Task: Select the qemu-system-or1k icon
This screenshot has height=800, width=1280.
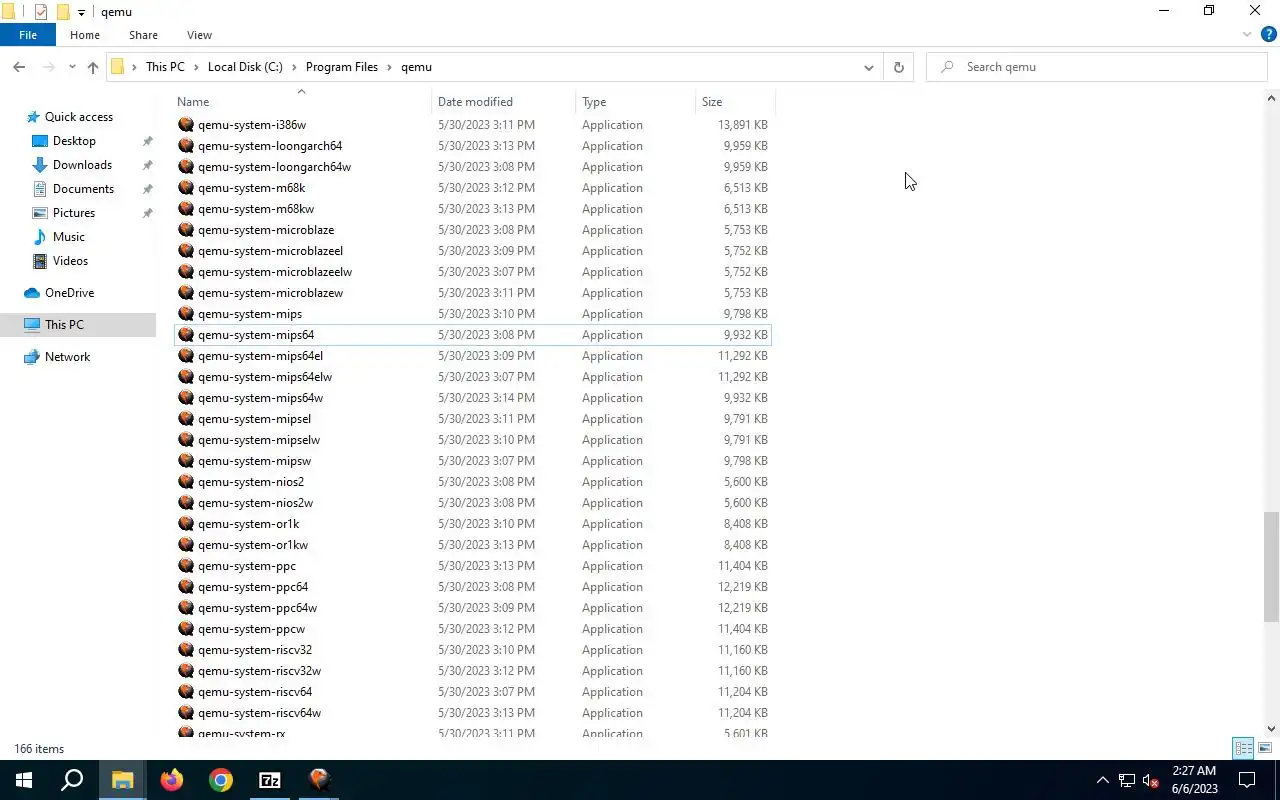Action: 185,524
